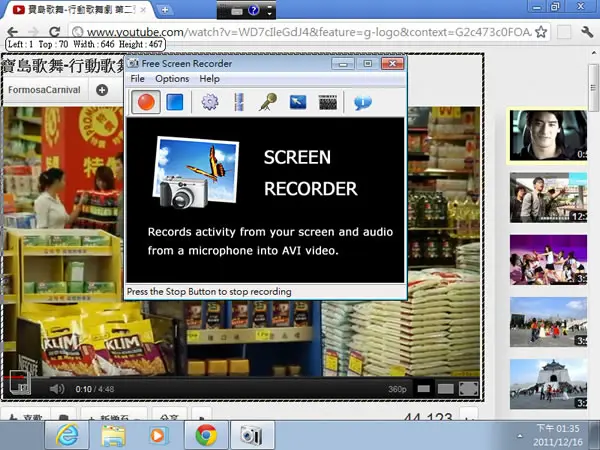Open the Help menu
Viewport: 600px width, 450px height.
point(209,79)
